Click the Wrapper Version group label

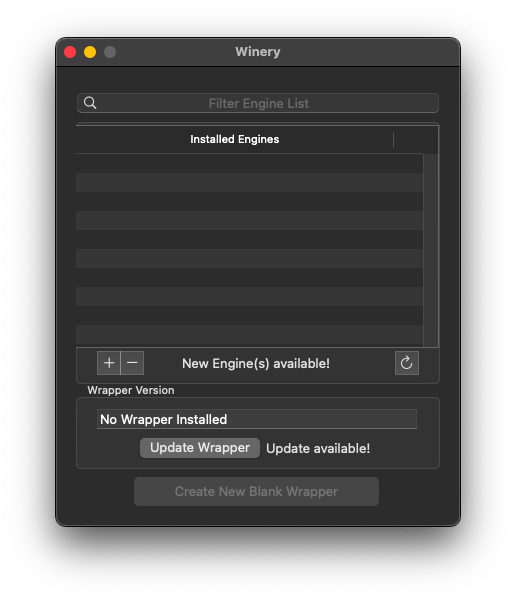point(131,390)
